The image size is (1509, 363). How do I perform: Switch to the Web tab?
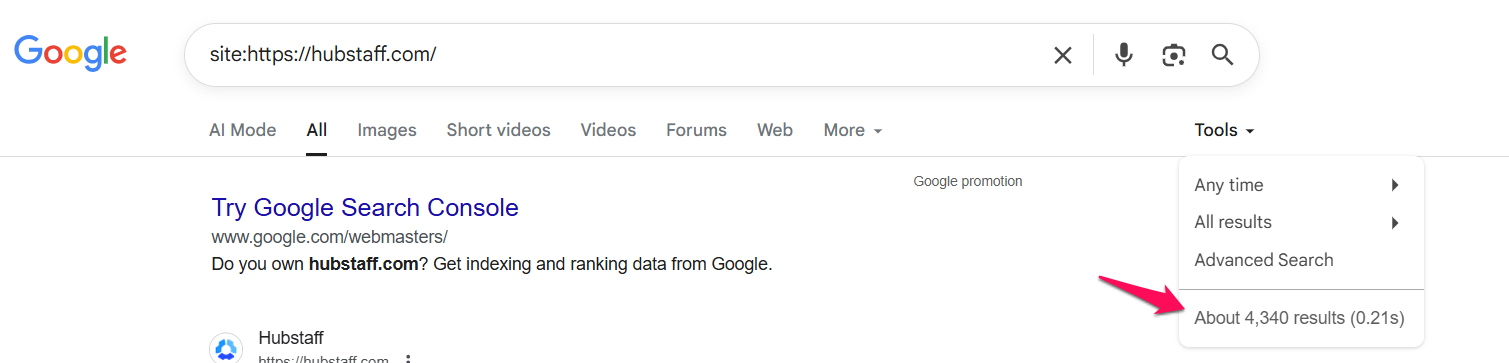(x=775, y=130)
